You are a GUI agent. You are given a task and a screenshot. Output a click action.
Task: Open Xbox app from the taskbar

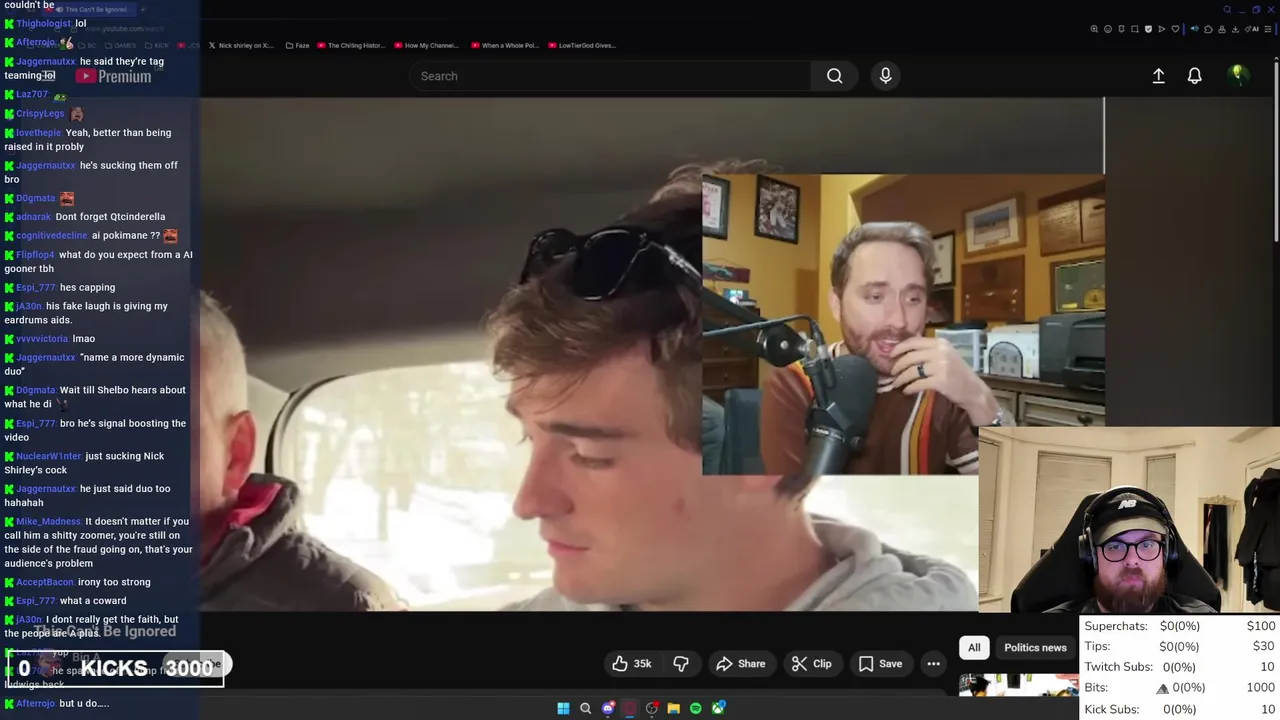[718, 708]
